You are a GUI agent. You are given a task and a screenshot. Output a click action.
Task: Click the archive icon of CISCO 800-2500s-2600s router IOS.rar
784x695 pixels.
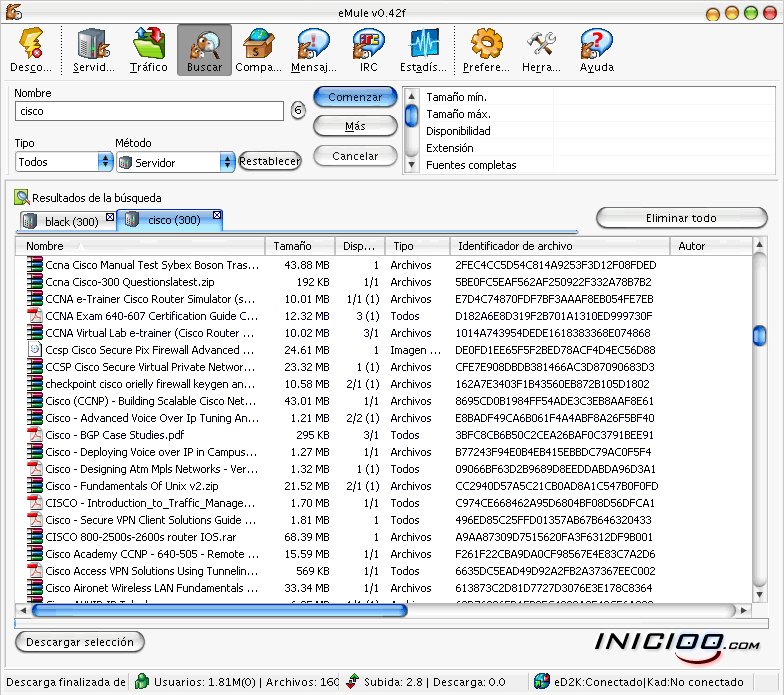pyautogui.click(x=34, y=536)
